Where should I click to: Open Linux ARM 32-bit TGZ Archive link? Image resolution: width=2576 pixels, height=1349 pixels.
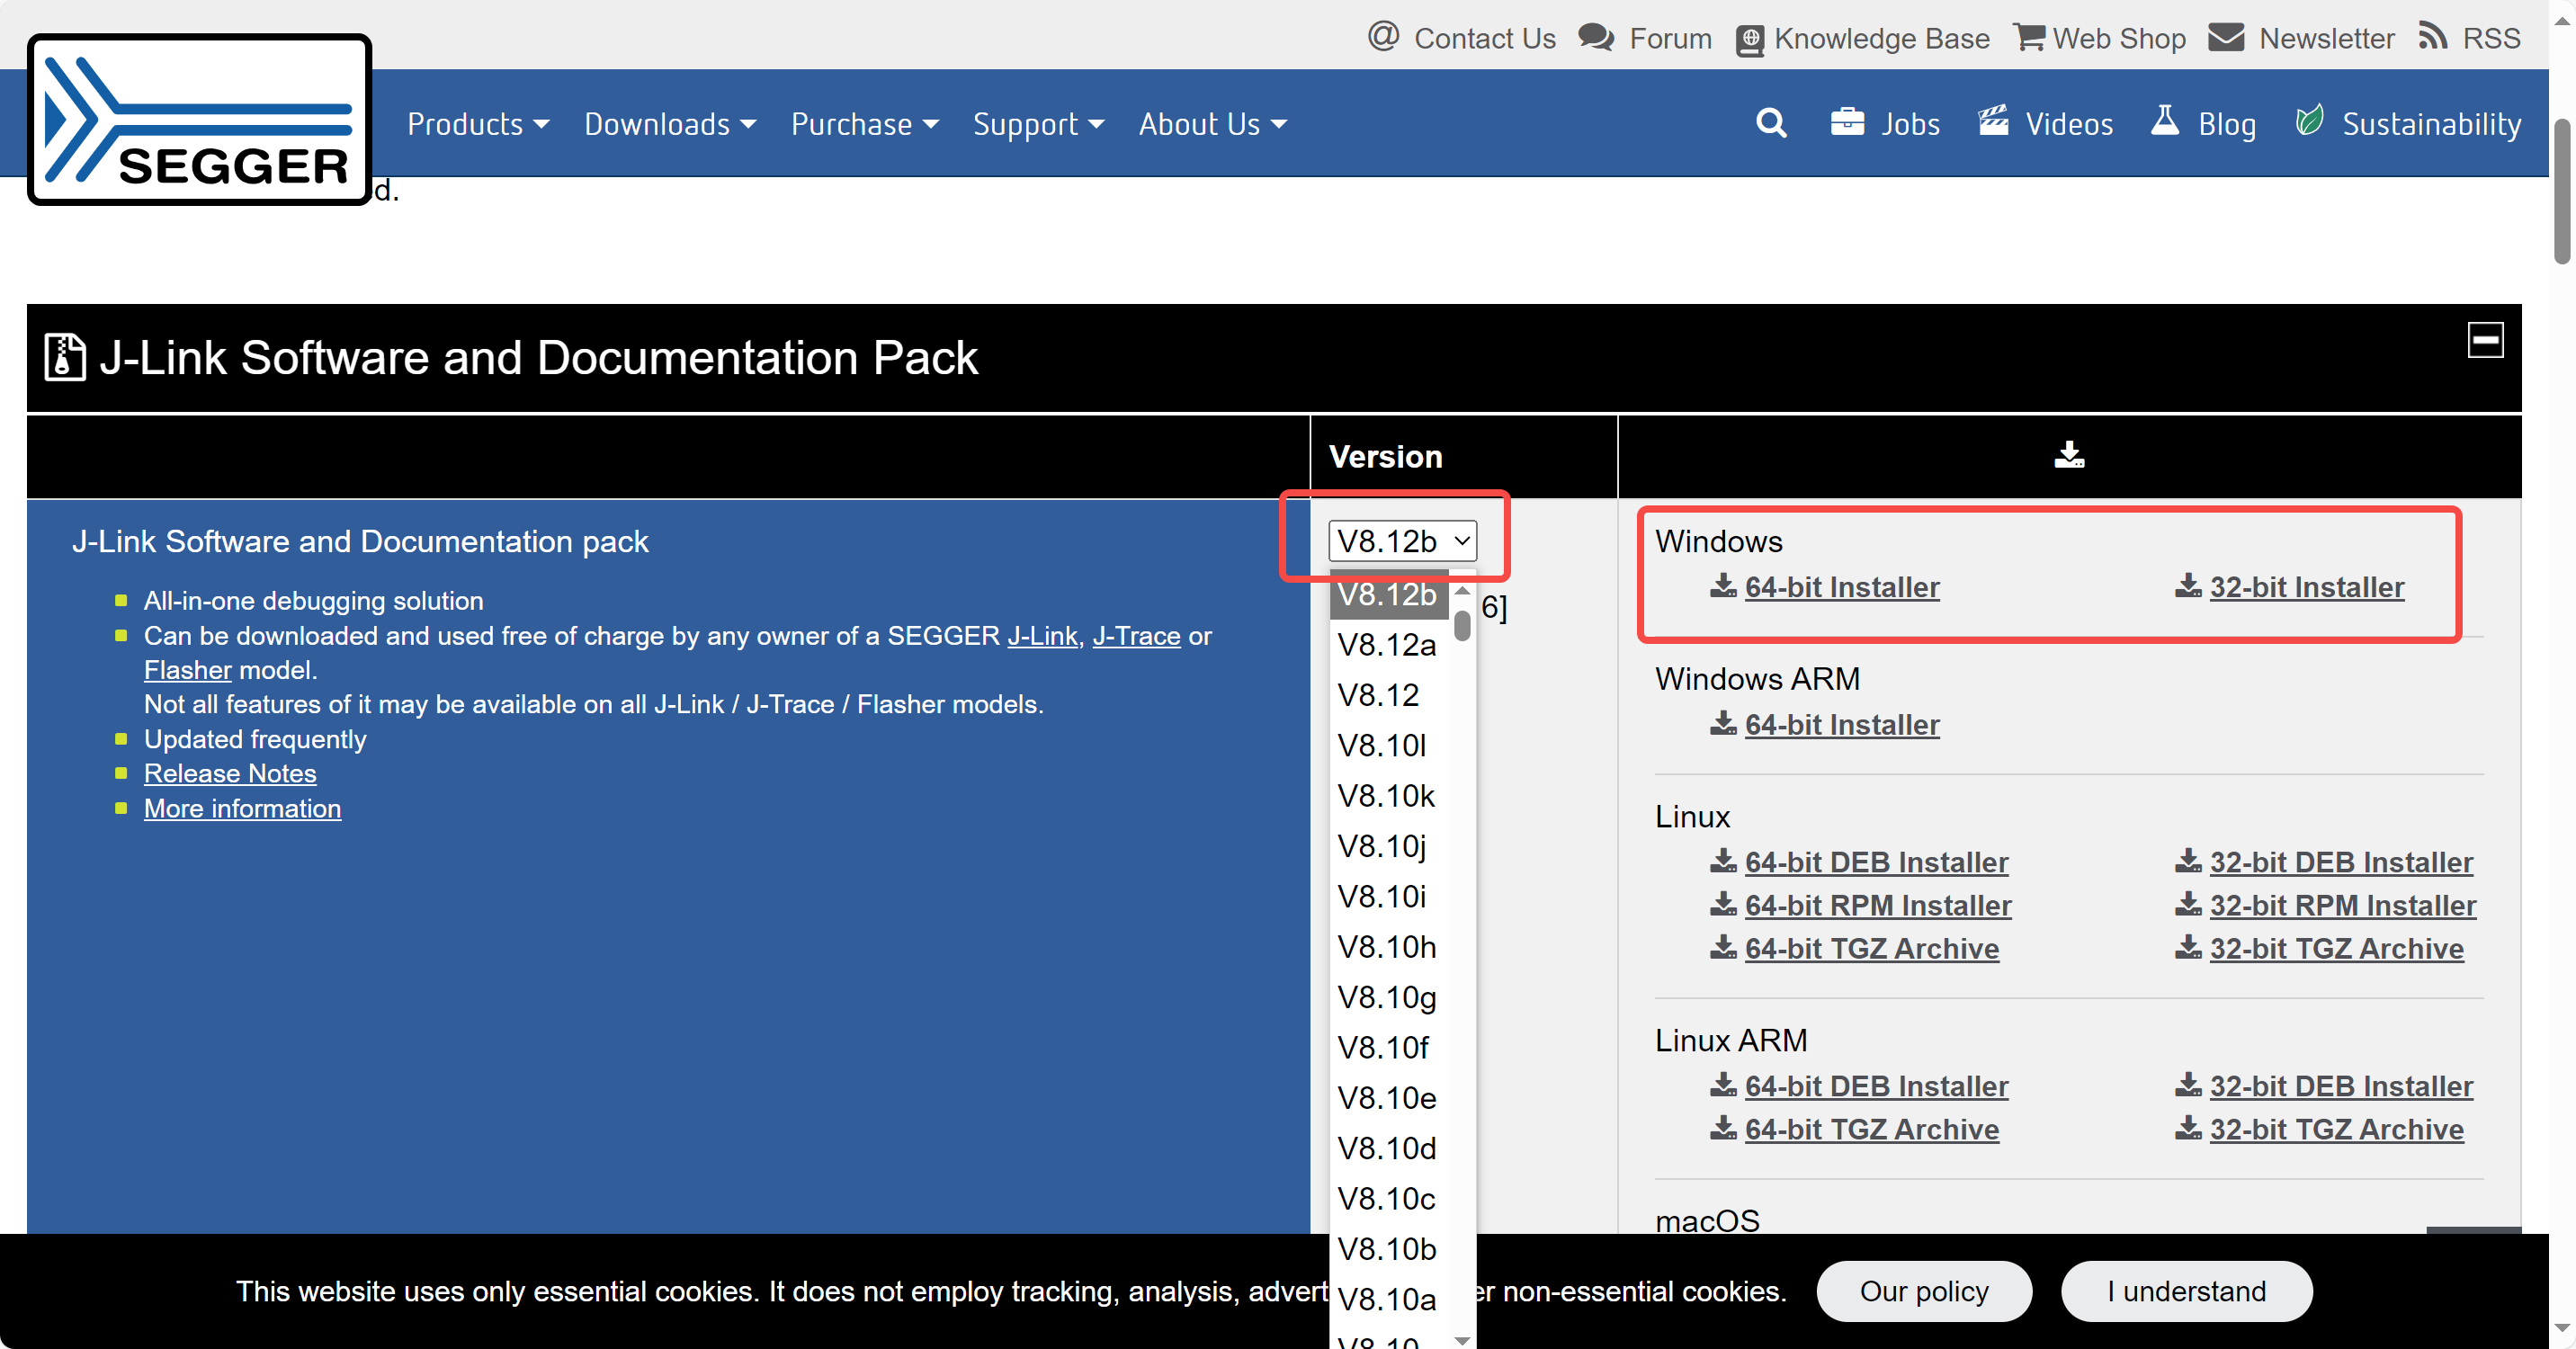[2337, 1129]
